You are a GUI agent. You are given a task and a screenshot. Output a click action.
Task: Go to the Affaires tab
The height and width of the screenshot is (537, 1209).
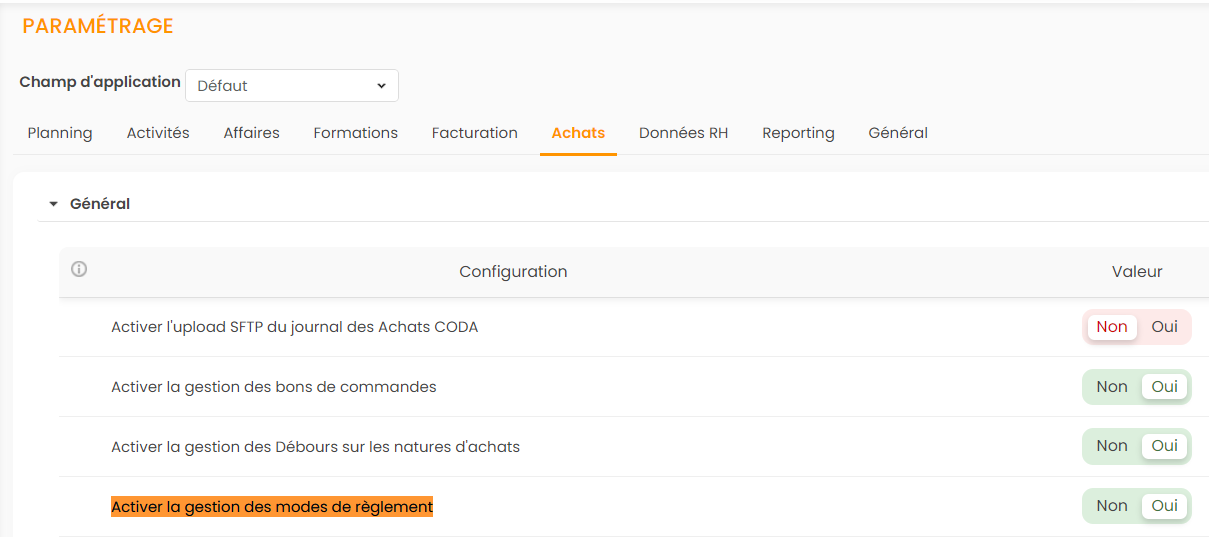251,133
